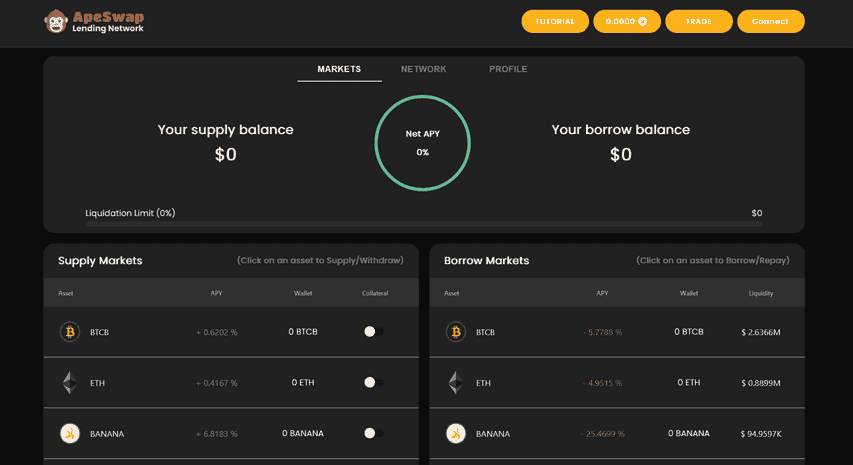Click the ApeSwap monkey logo icon
The image size is (853, 465).
[x=55, y=21]
